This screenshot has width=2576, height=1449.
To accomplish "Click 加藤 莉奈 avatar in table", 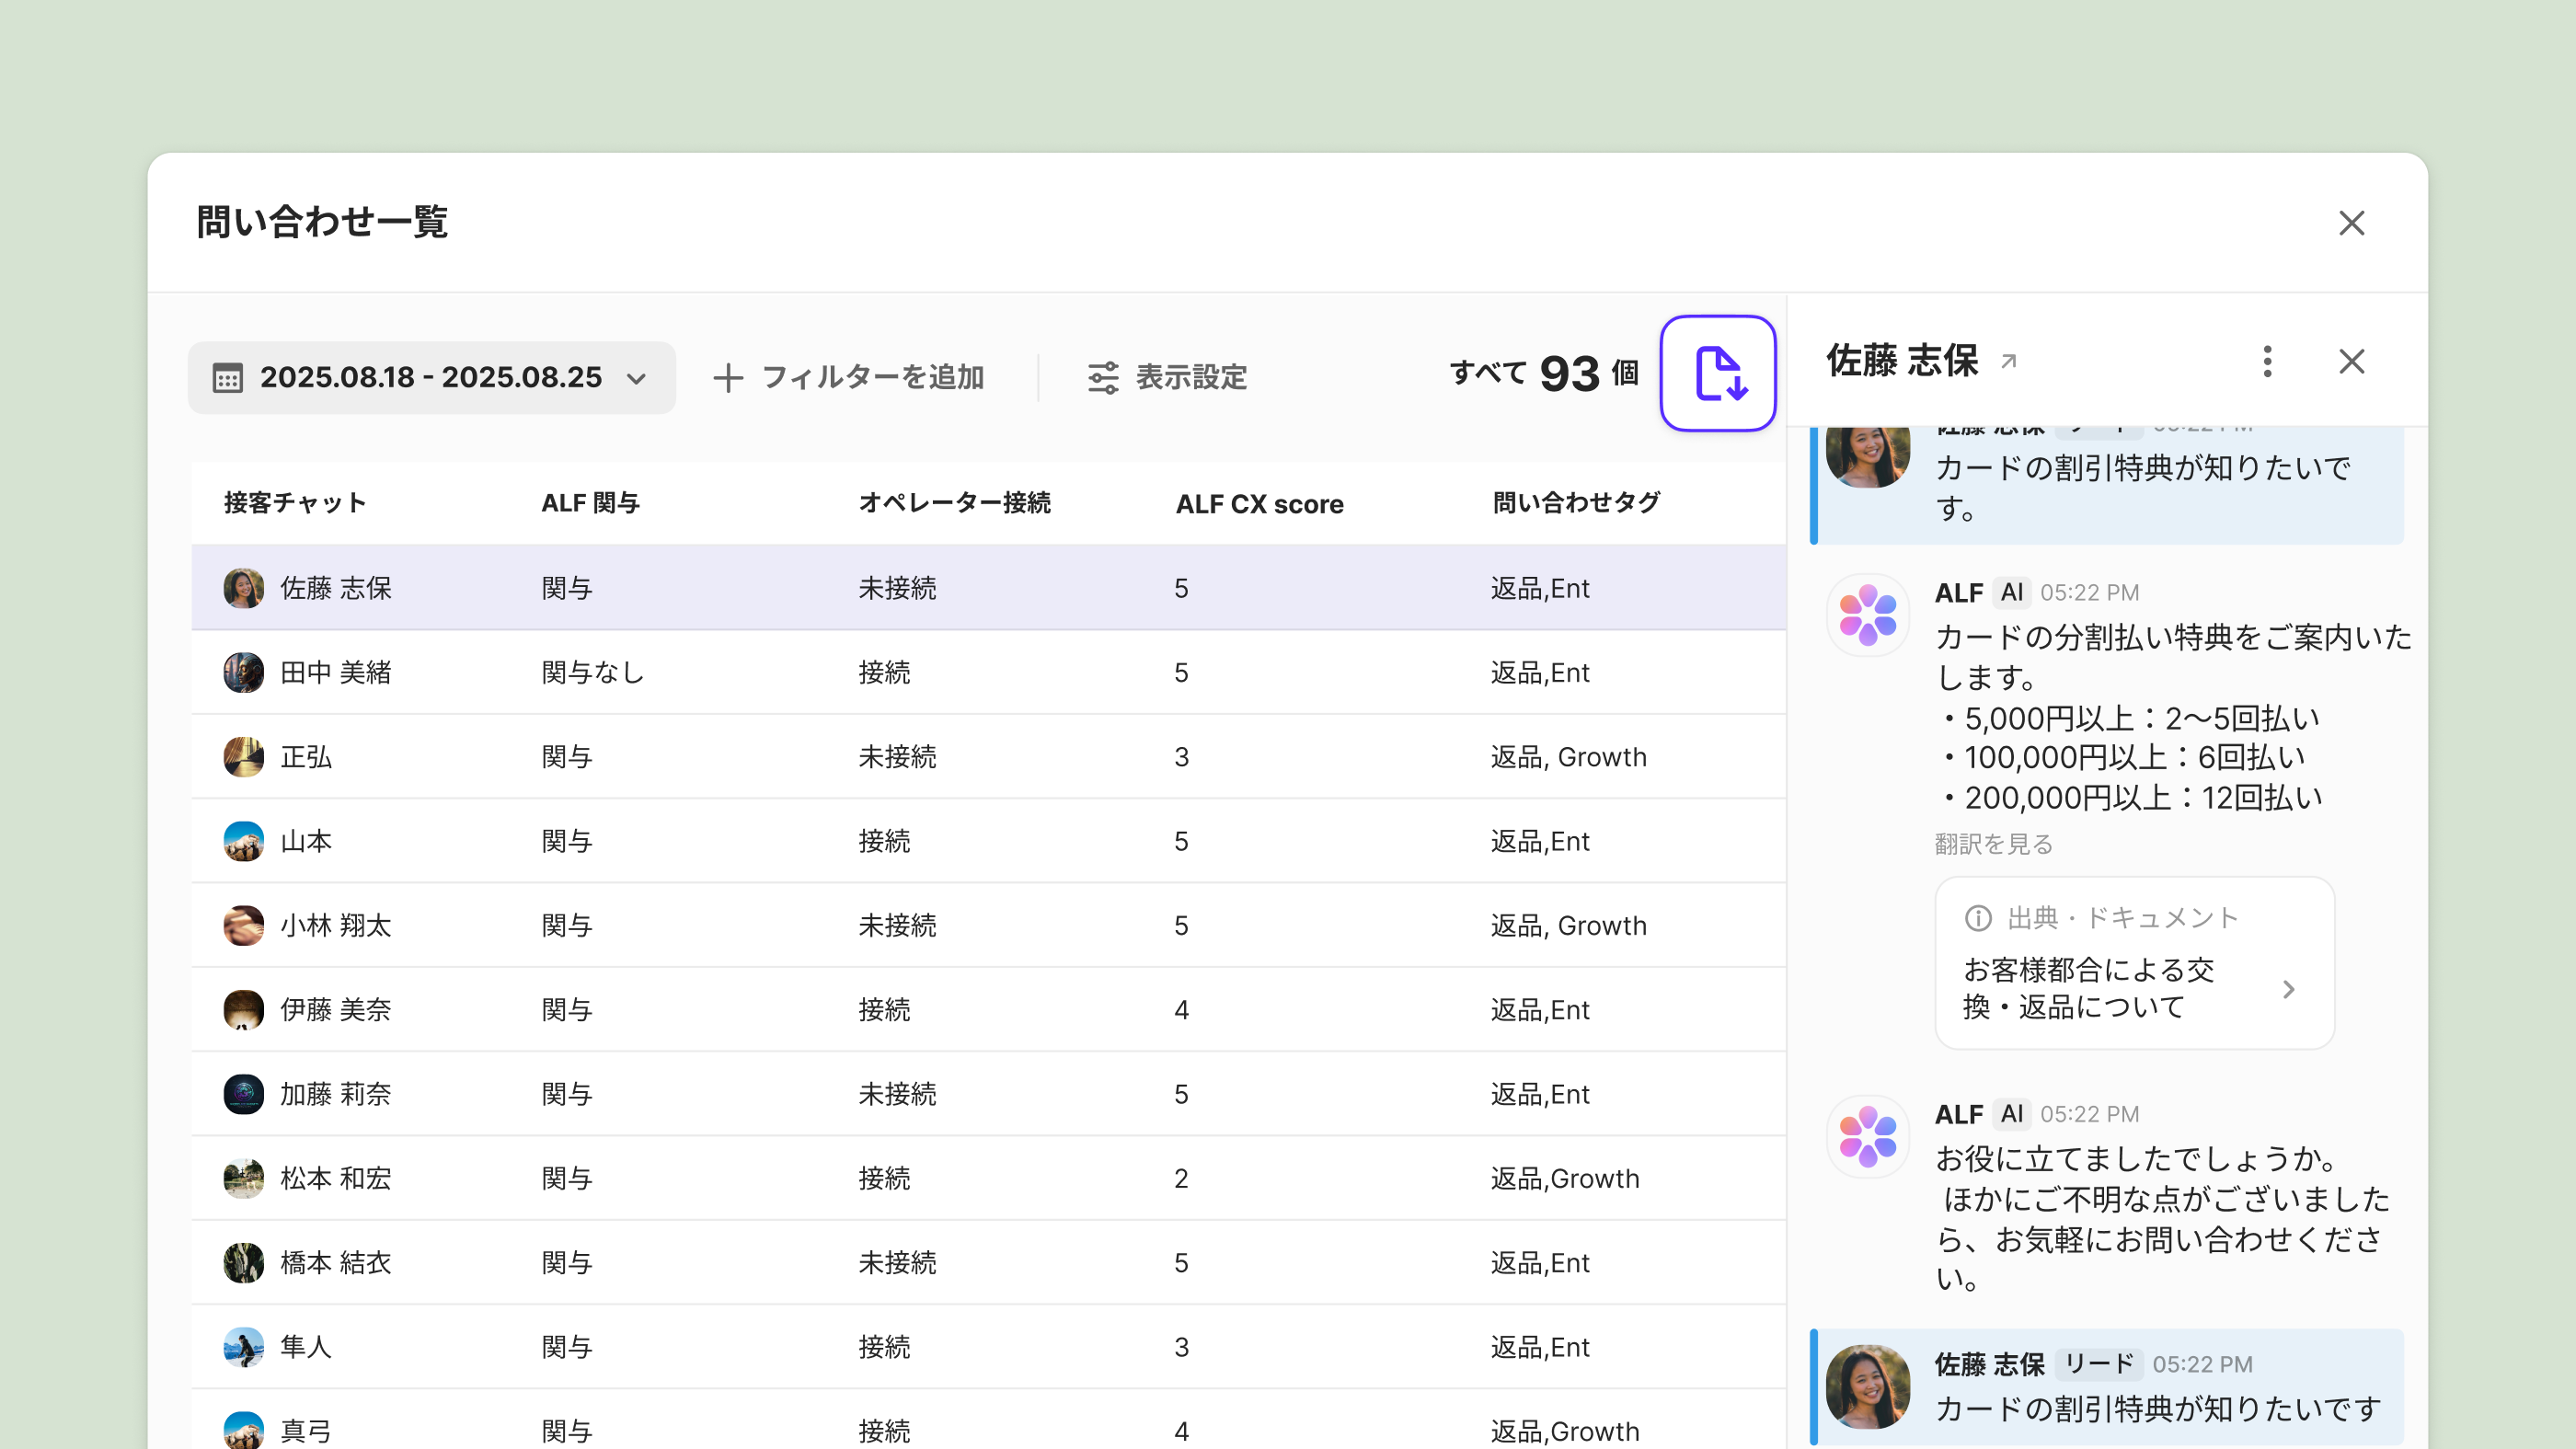I will point(244,1094).
